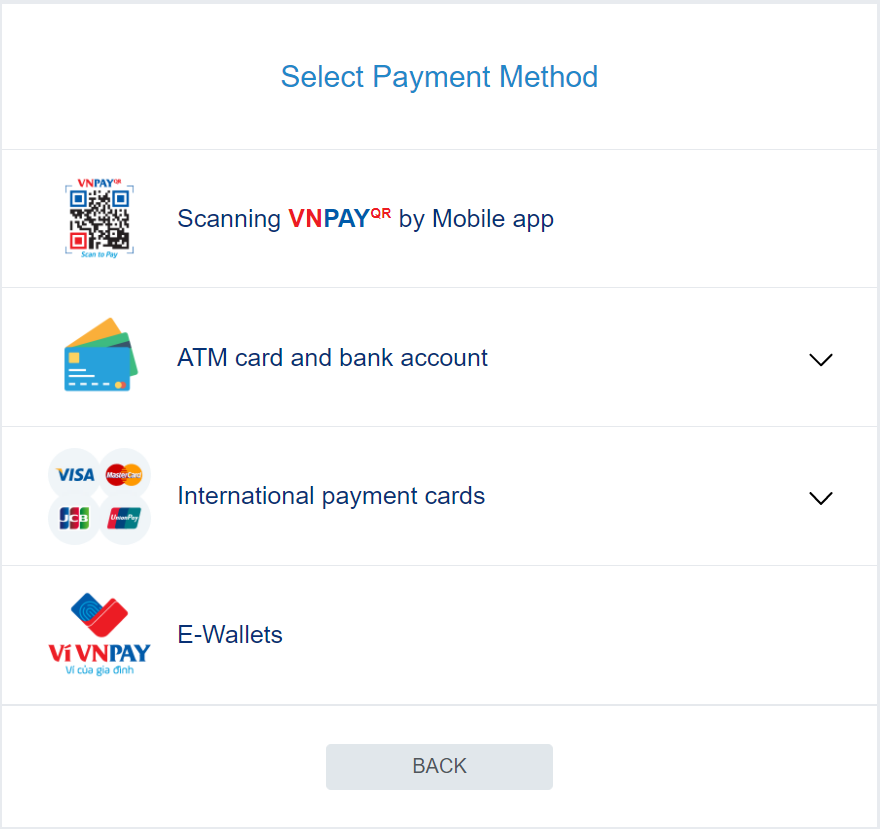Click the 'by Mobile app' text
The width and height of the screenshot is (880, 829).
[x=476, y=219]
